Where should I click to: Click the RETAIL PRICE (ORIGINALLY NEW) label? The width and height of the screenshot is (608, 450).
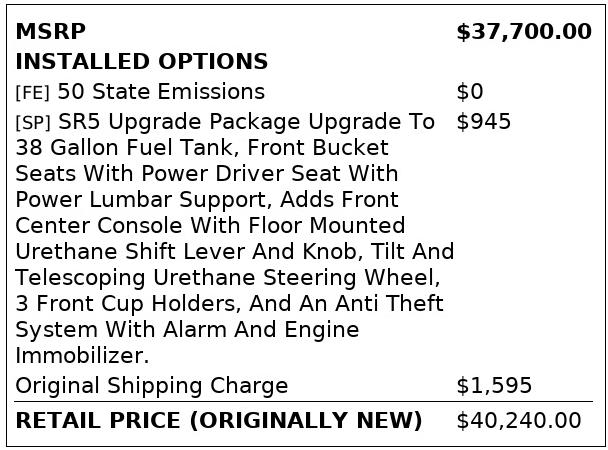click(219, 421)
